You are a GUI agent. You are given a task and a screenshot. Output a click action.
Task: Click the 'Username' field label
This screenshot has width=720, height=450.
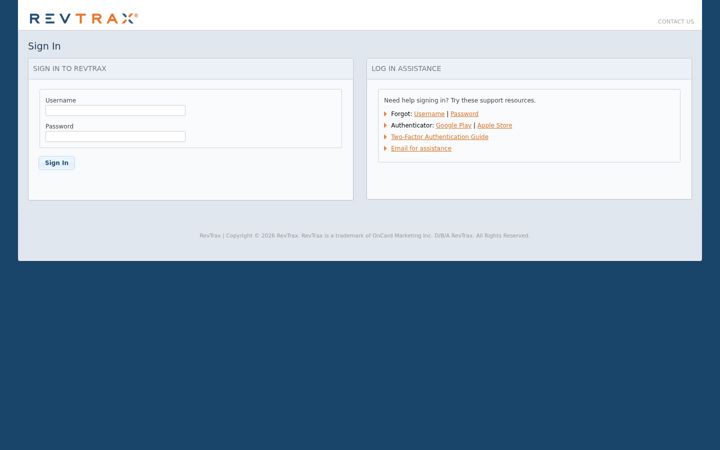(61, 101)
